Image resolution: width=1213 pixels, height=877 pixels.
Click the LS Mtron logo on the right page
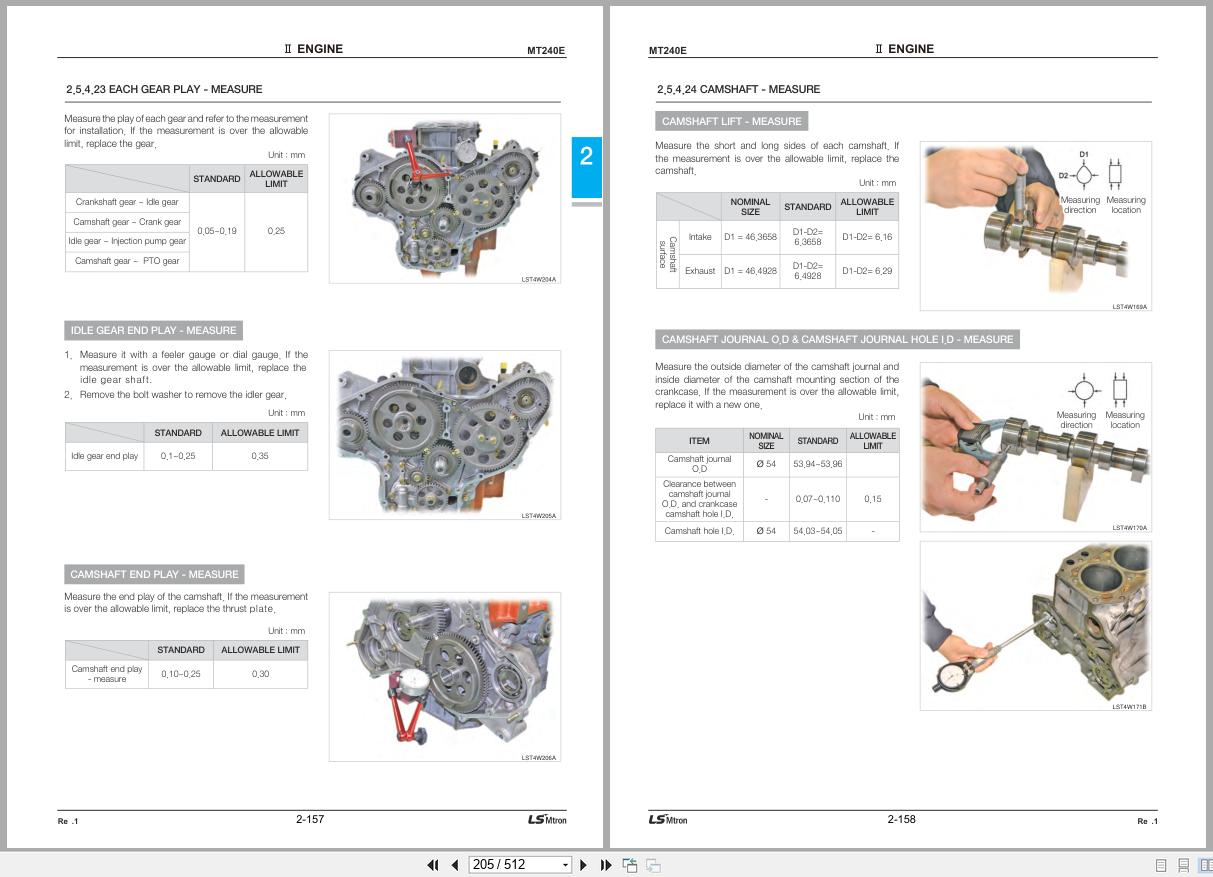point(668,820)
